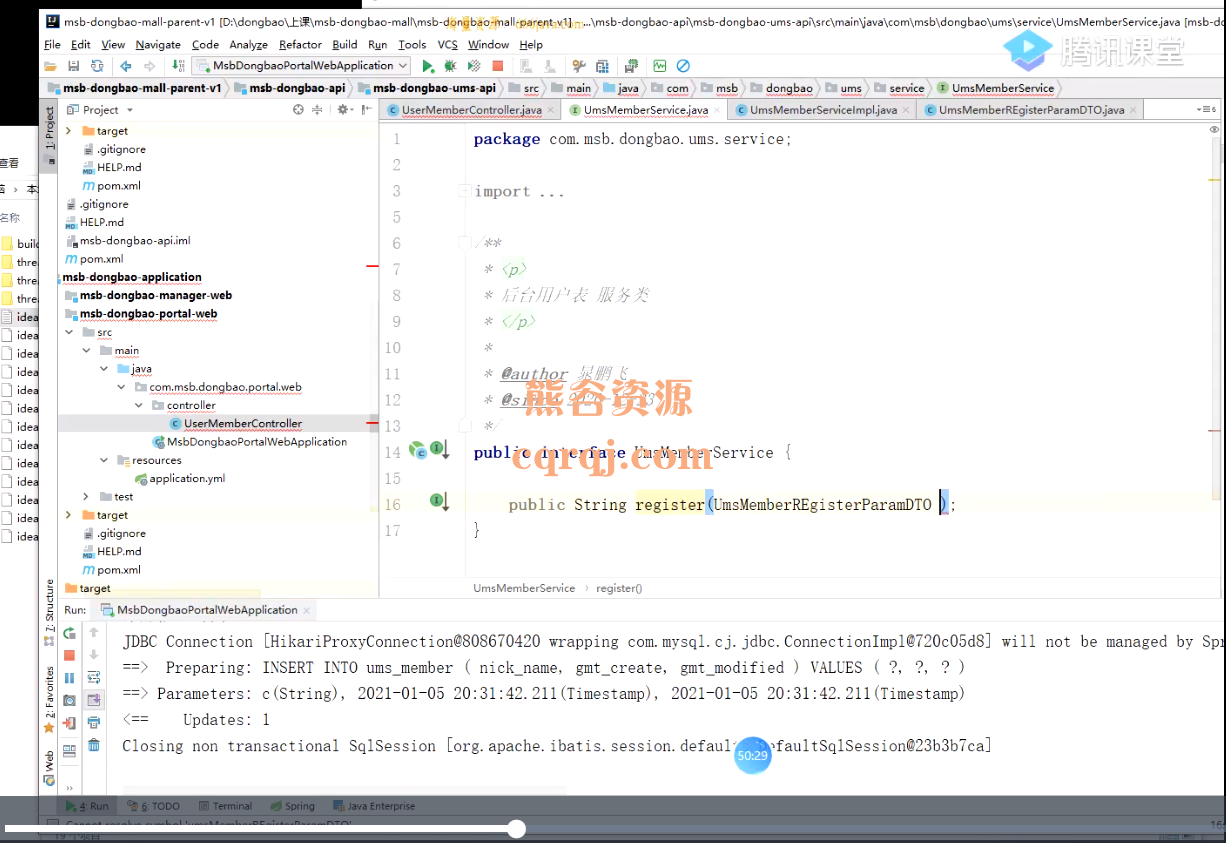Open the Java Enterprise tool window button
Viewport: 1226px width, 843px height.
[x=373, y=806]
